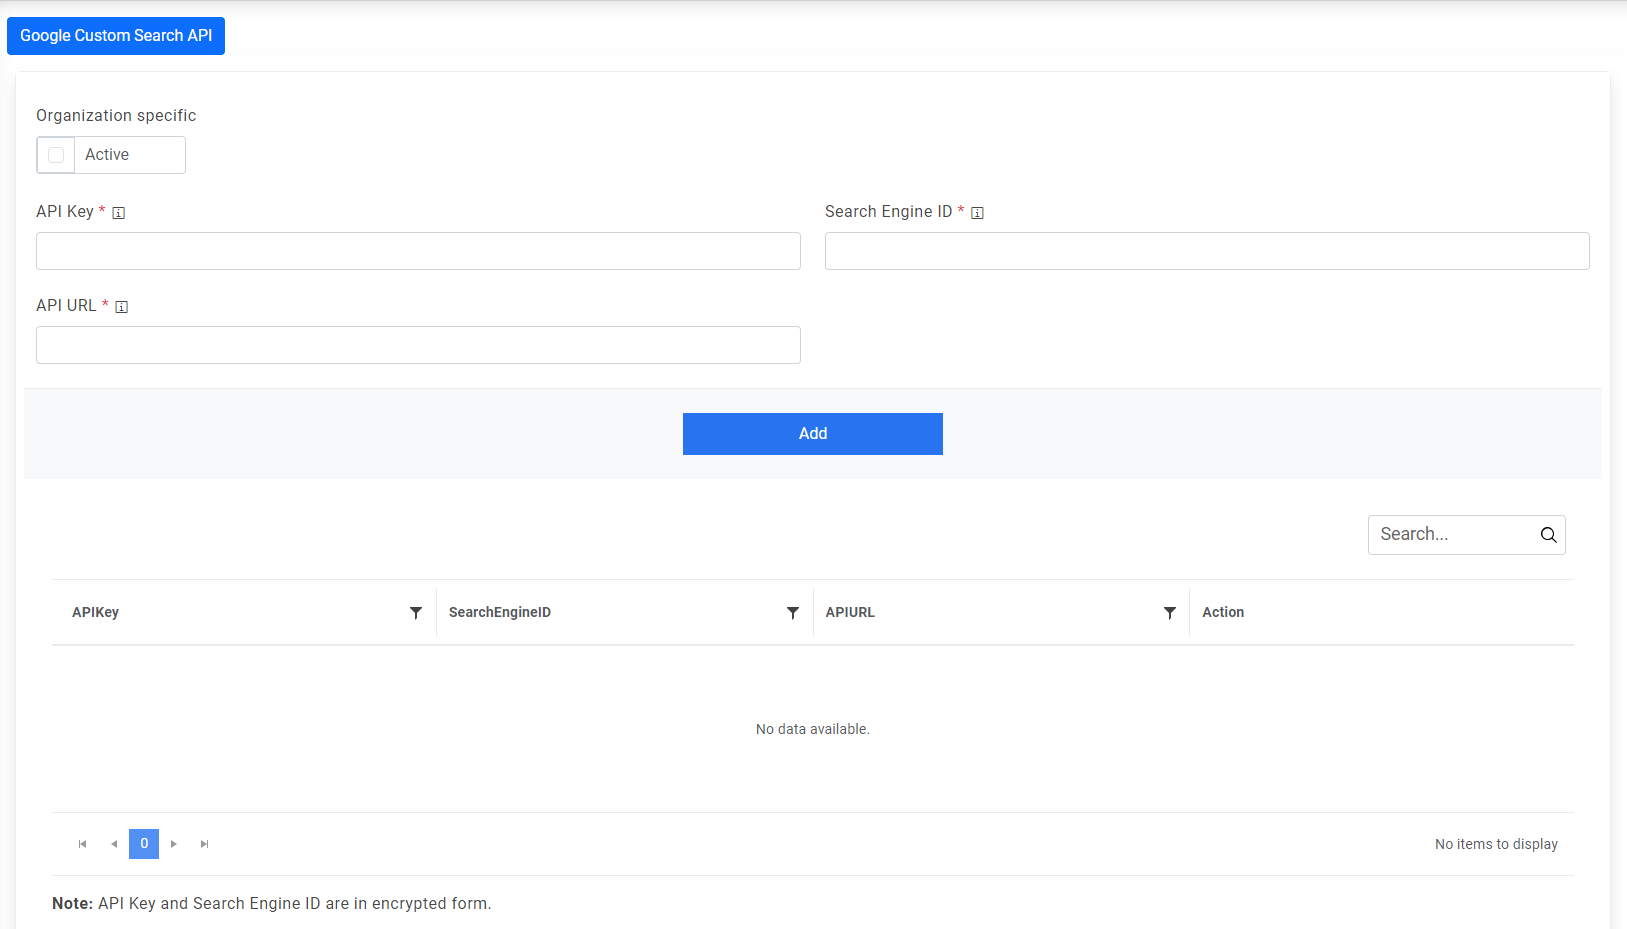Image resolution: width=1627 pixels, height=929 pixels.
Task: Go to first page of grid
Action: click(83, 844)
